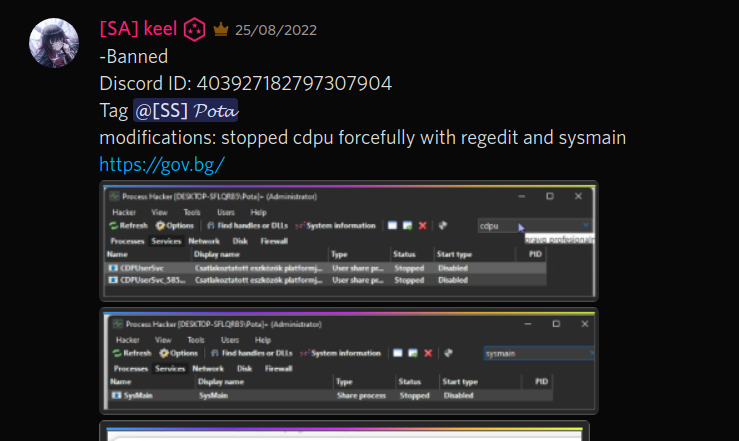Image resolution: width=739 pixels, height=441 pixels.
Task: Maximize the sysmain Process Hacker window
Action: [556, 324]
